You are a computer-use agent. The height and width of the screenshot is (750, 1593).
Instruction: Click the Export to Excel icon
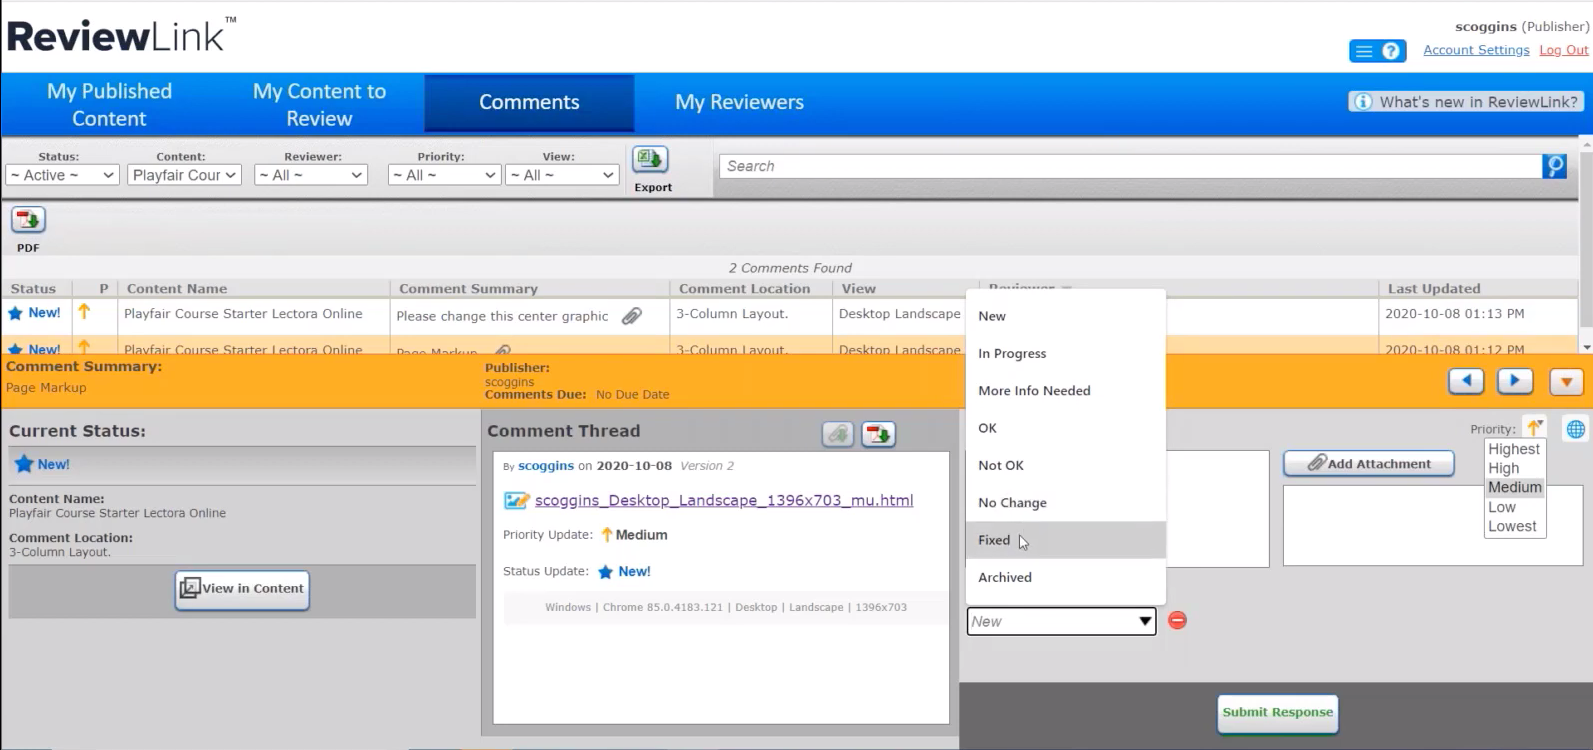[650, 160]
